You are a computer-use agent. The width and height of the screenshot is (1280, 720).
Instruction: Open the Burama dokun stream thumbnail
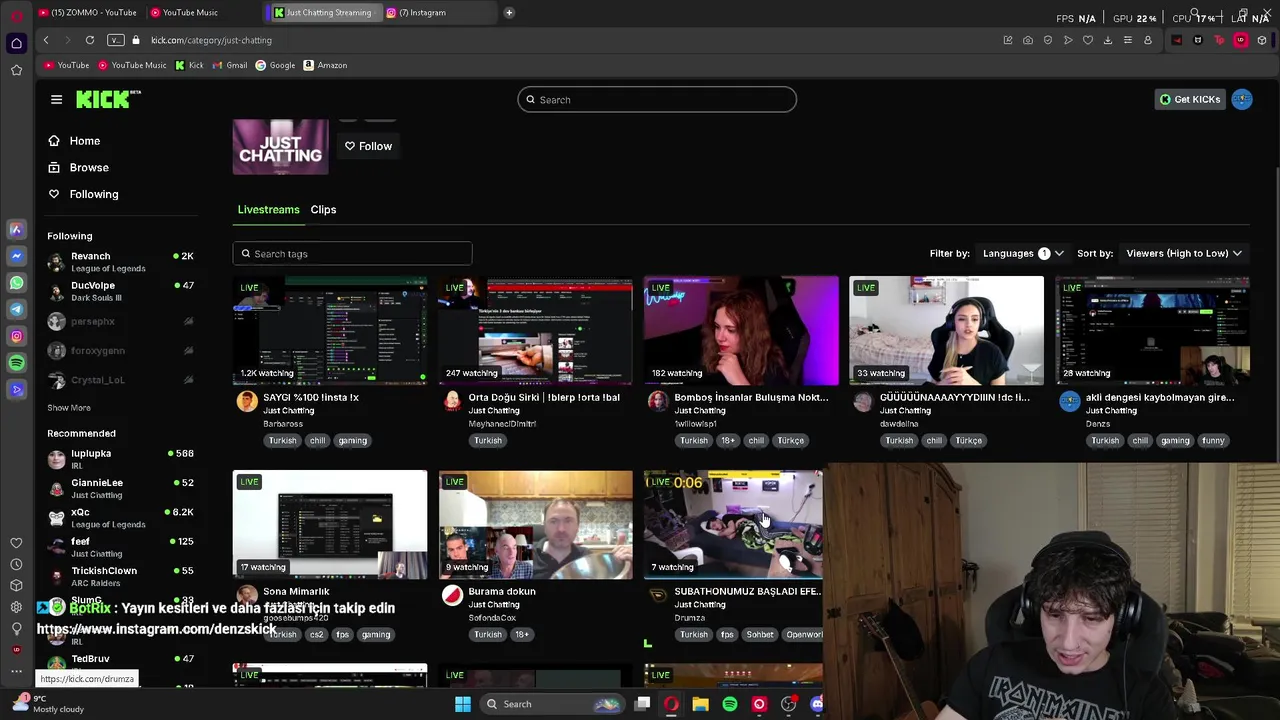535,525
